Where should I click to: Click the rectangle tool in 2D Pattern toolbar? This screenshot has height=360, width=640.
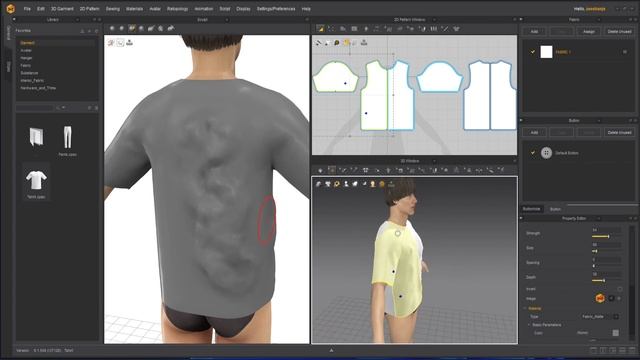coord(354,29)
